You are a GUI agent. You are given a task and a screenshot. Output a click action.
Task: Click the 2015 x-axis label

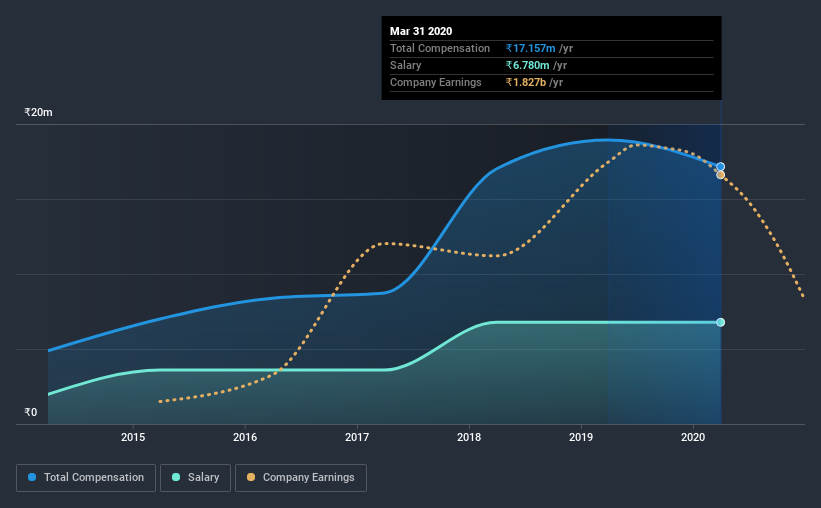click(133, 437)
